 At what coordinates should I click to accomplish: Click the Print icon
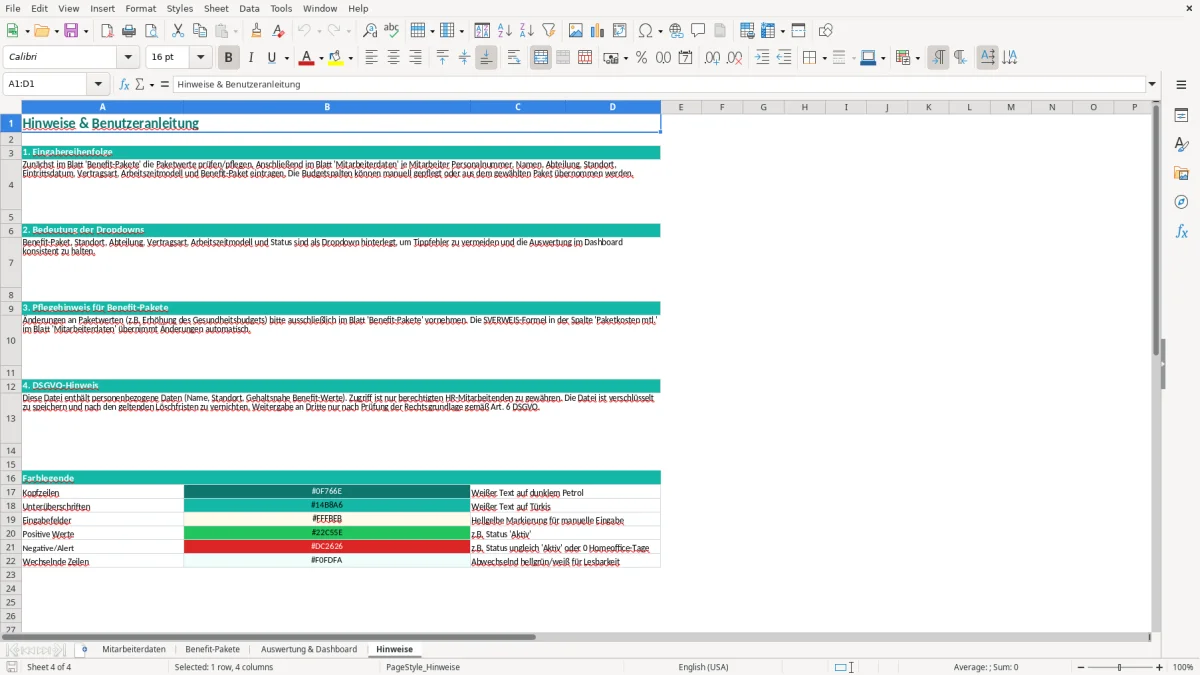129,31
